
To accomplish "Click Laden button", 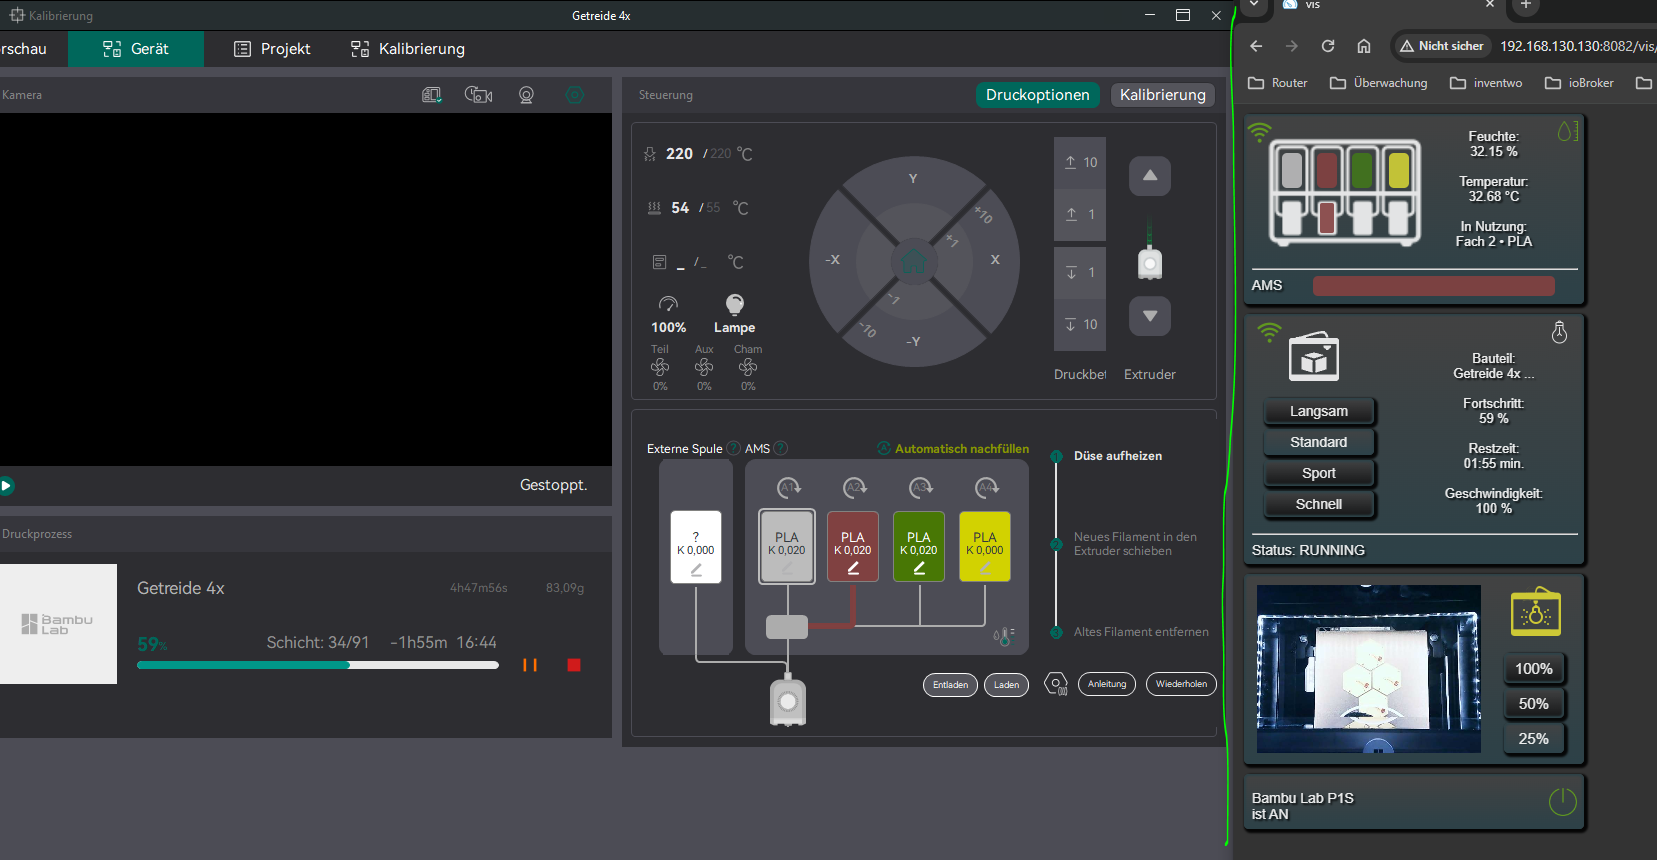I will (x=1006, y=685).
